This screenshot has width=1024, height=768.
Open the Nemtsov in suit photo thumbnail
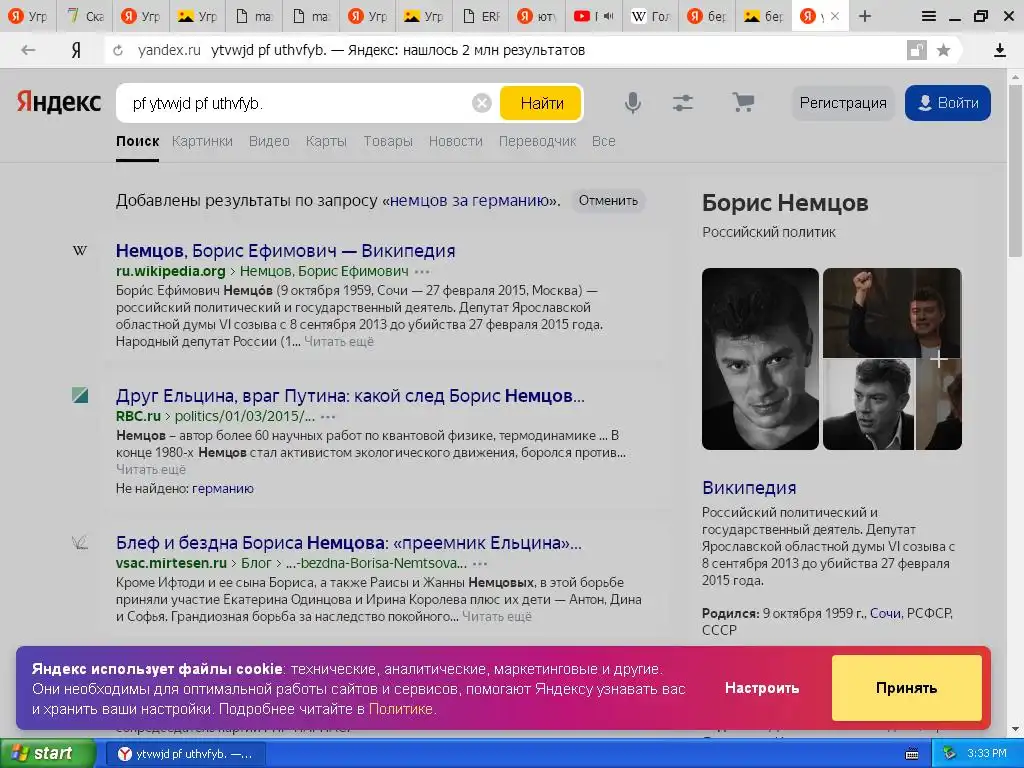tap(868, 404)
